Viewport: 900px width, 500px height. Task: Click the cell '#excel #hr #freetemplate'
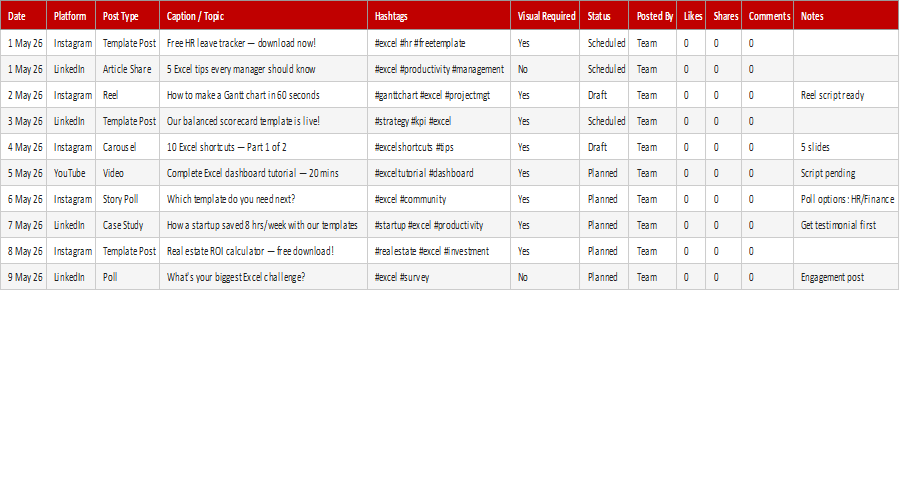coord(439,43)
